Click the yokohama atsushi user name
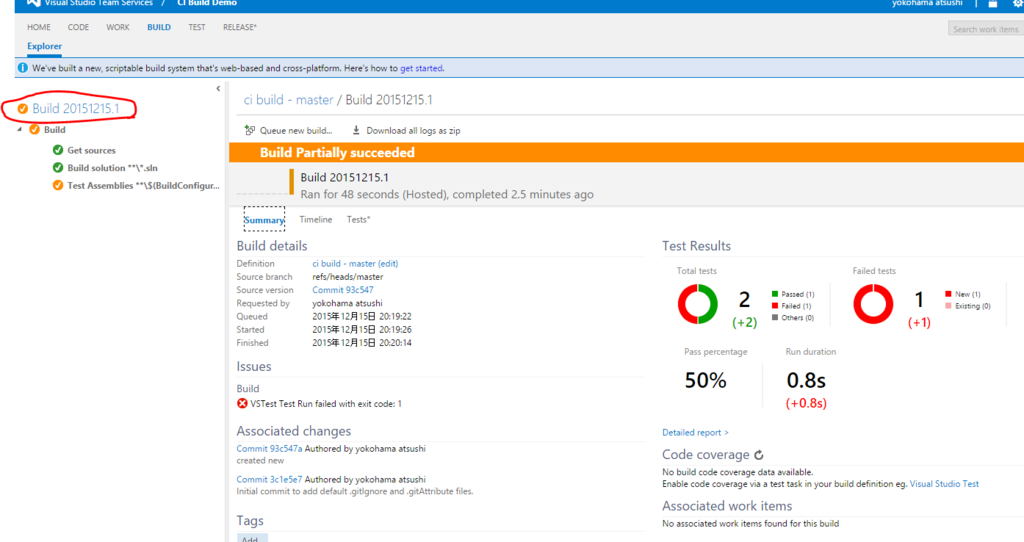This screenshot has width=1024, height=542. coord(927,3)
